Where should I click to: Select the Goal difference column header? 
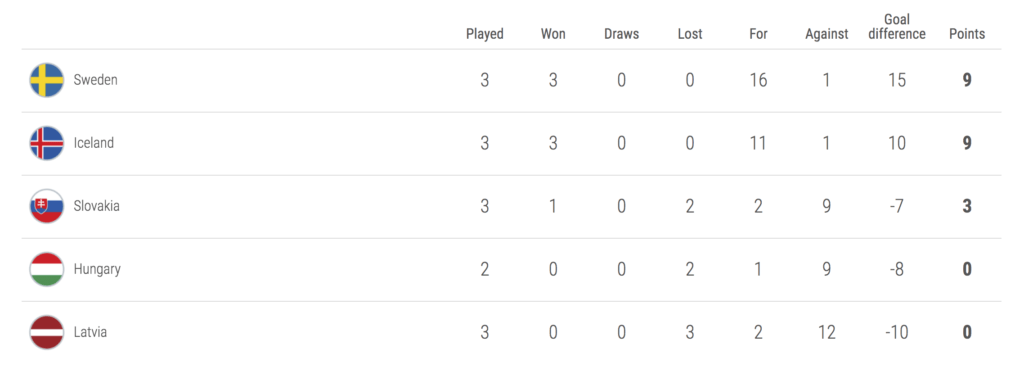897,27
